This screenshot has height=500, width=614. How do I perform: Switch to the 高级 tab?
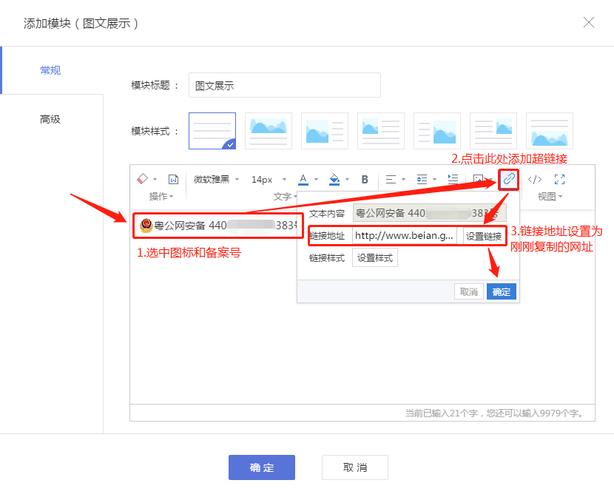click(50, 119)
